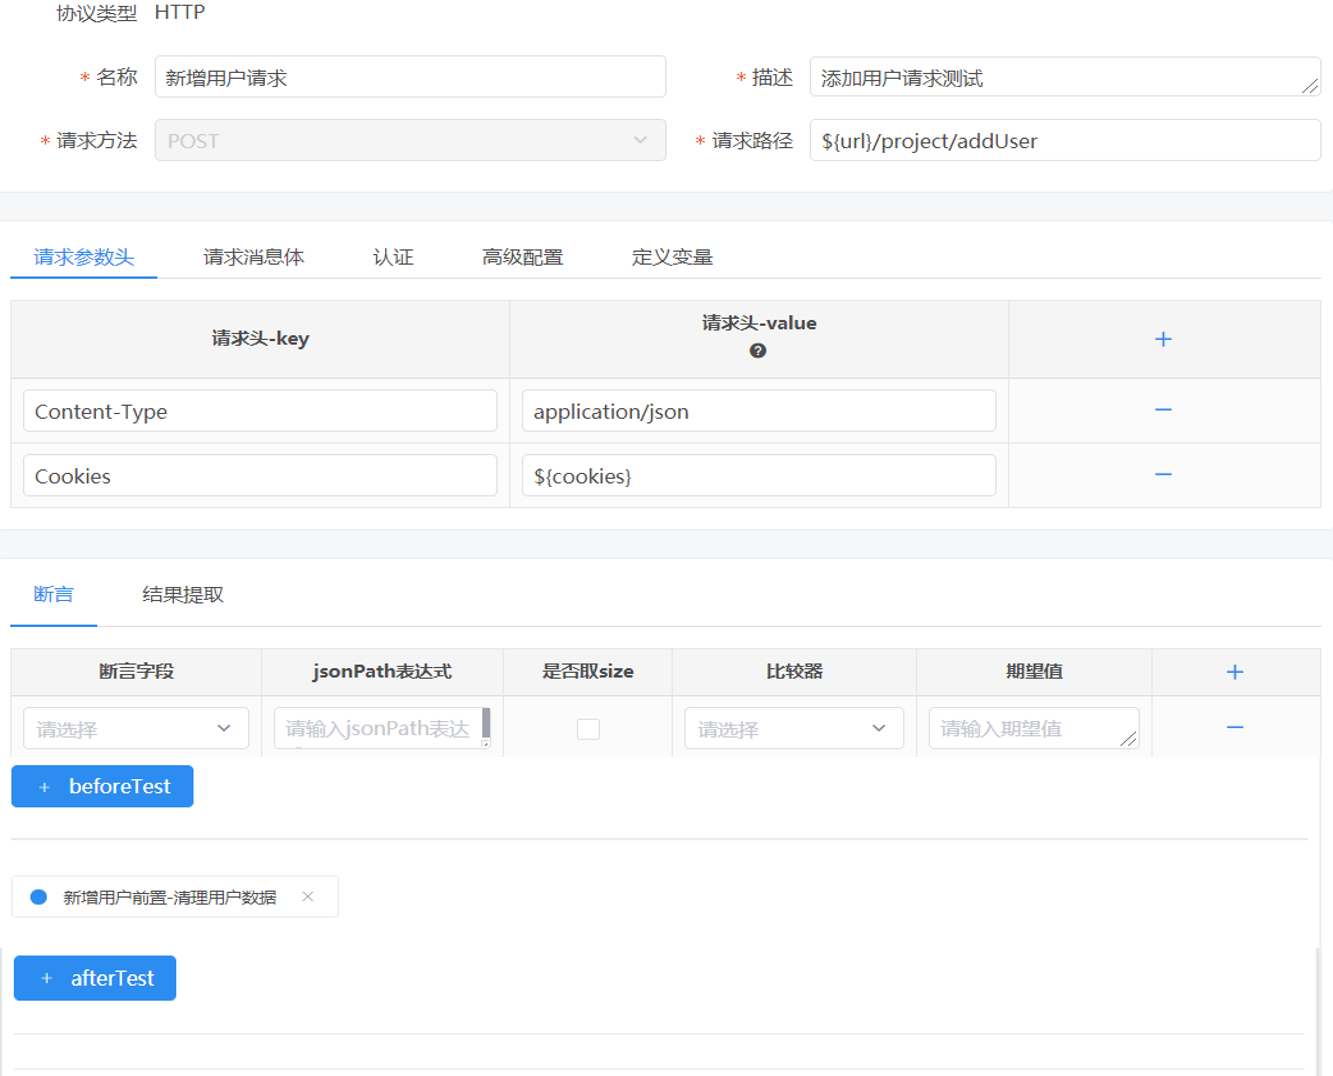Select the 断言 tab
This screenshot has height=1076, width=1333.
click(53, 594)
